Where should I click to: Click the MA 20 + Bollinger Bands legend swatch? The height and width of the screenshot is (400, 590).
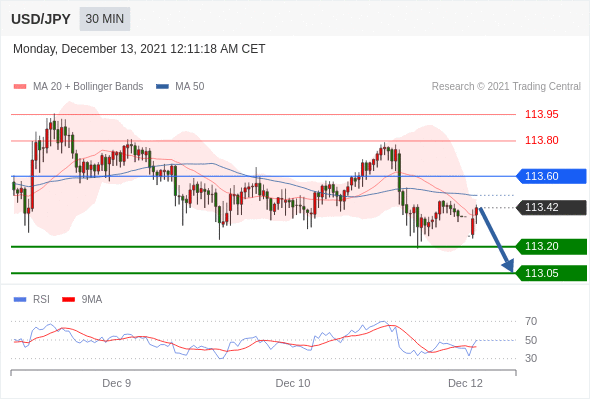click(x=20, y=87)
